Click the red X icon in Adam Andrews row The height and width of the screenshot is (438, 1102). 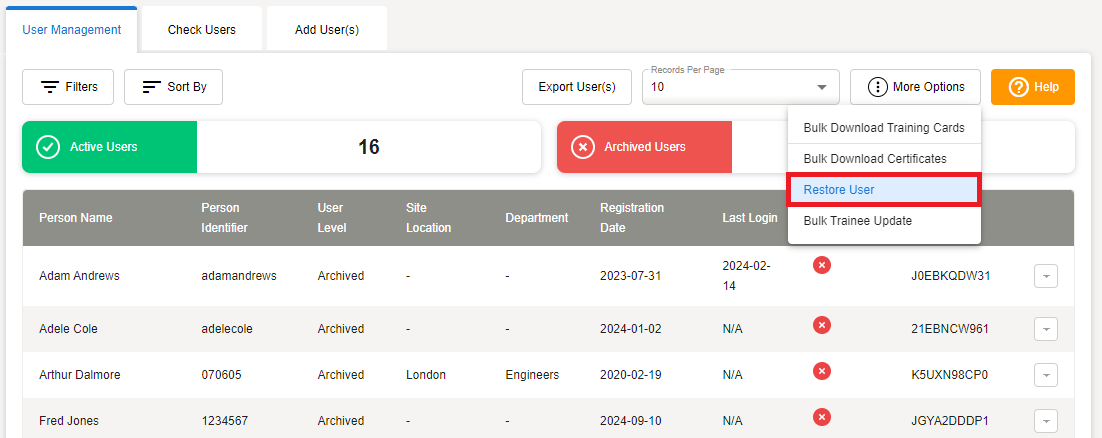click(x=822, y=265)
